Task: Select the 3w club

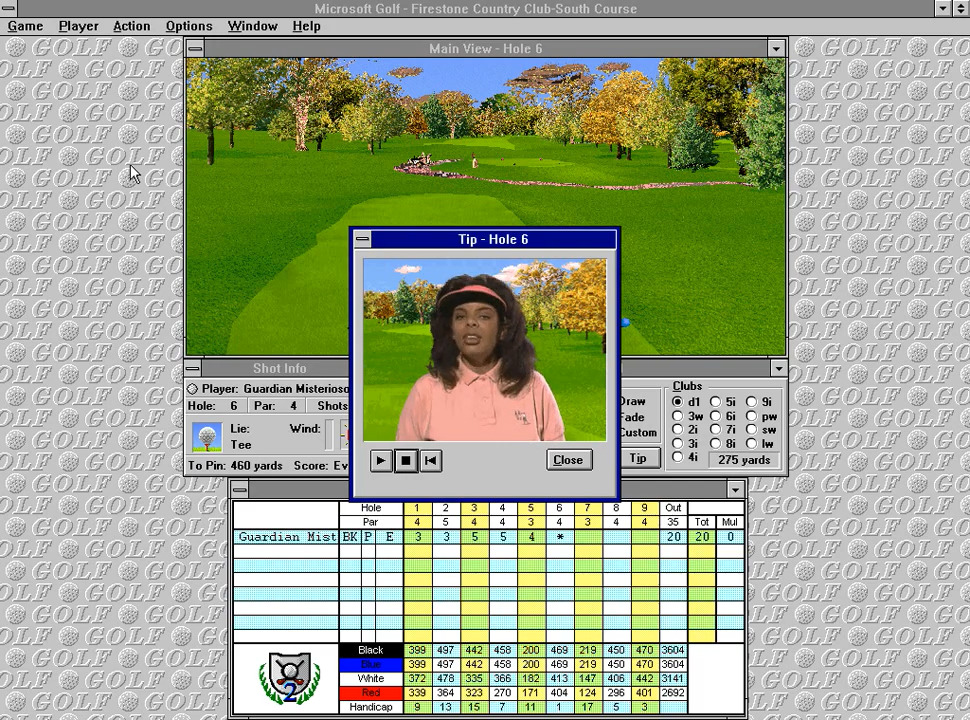Action: [x=677, y=416]
